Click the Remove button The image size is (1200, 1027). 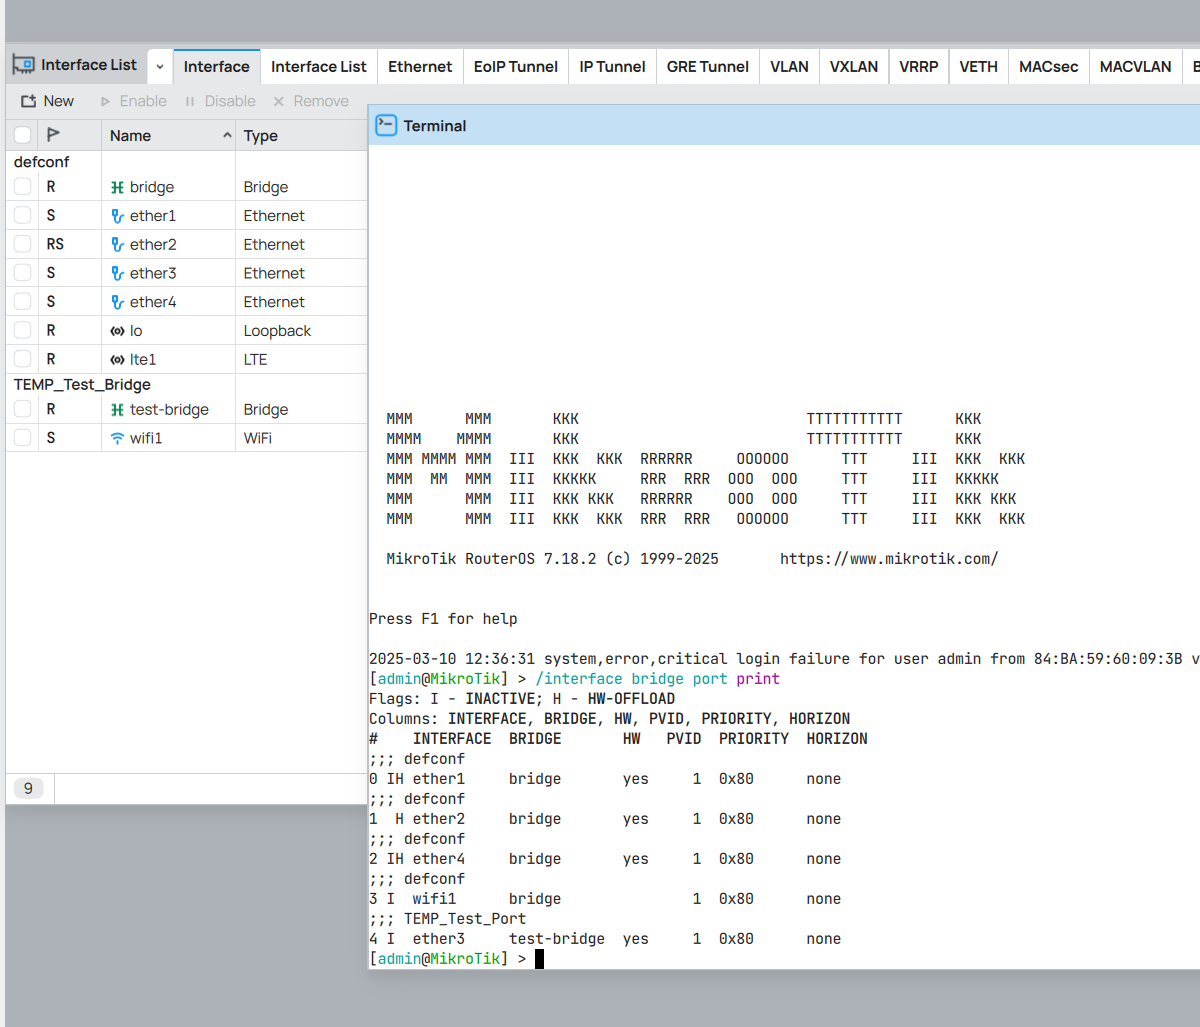coord(311,101)
